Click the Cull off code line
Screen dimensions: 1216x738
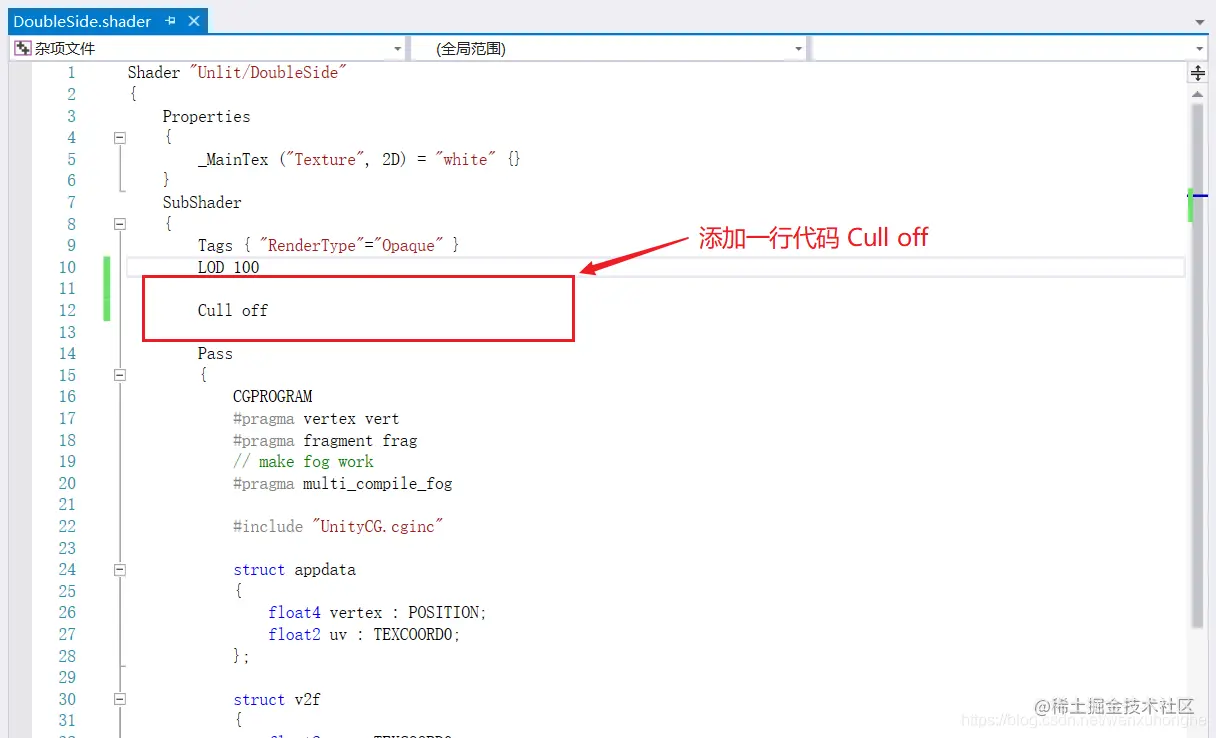click(233, 310)
